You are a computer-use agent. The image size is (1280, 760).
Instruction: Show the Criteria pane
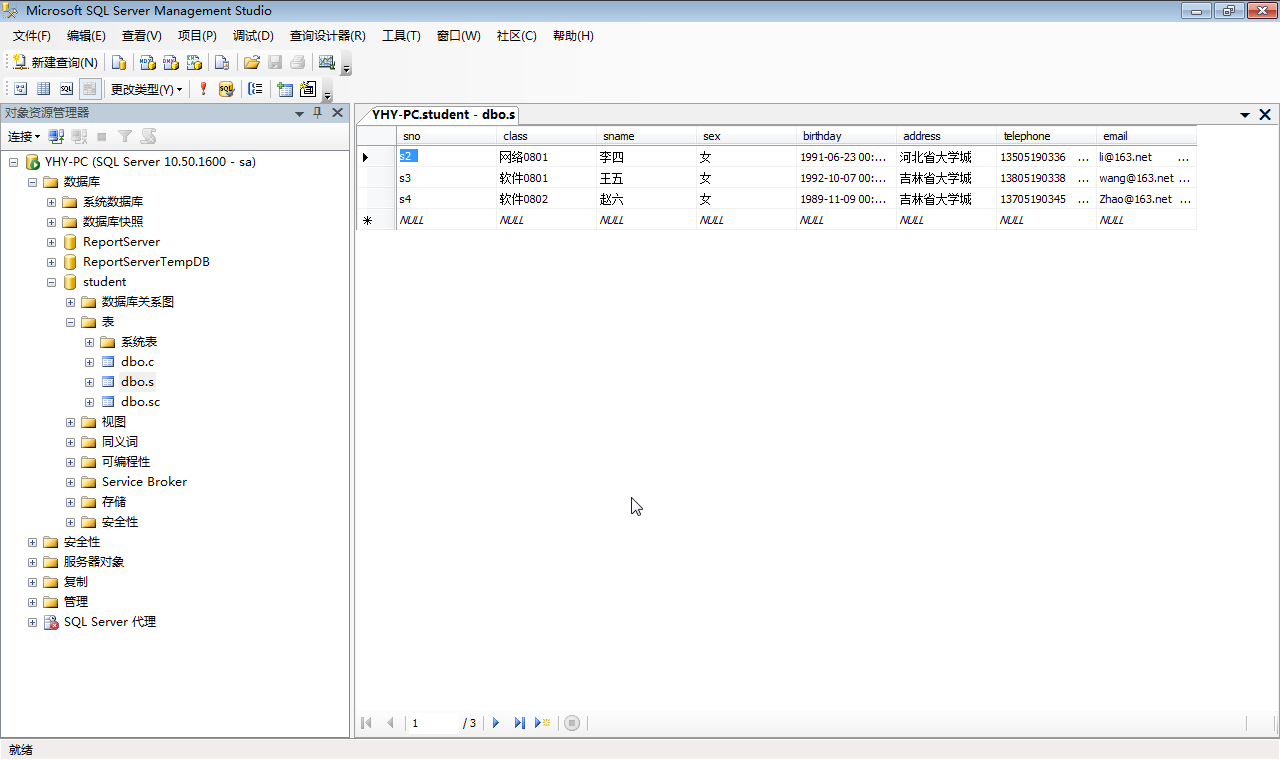pos(43,89)
